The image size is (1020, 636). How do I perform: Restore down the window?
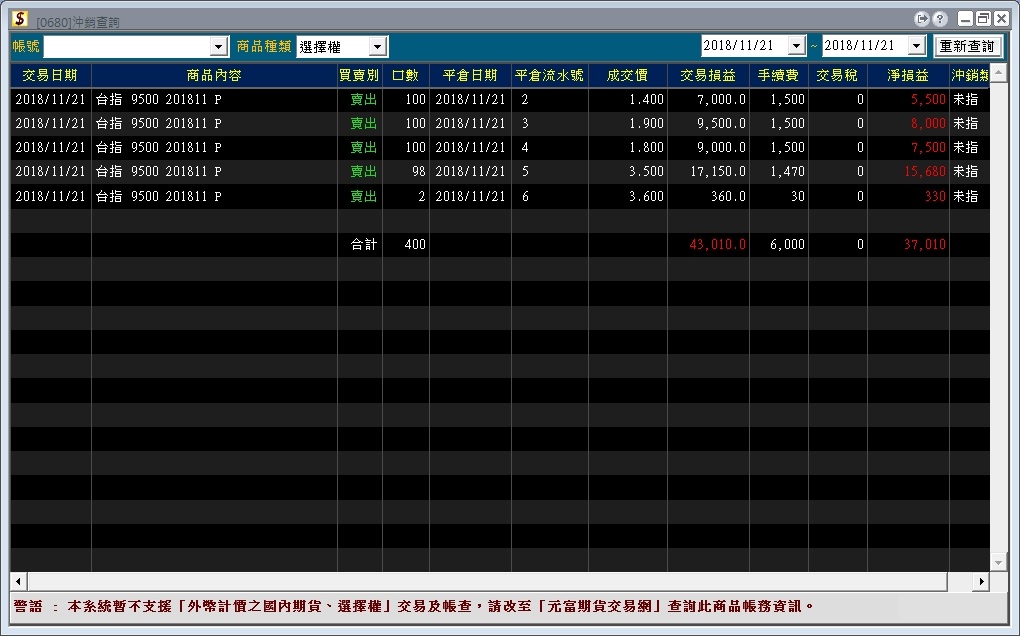(983, 19)
